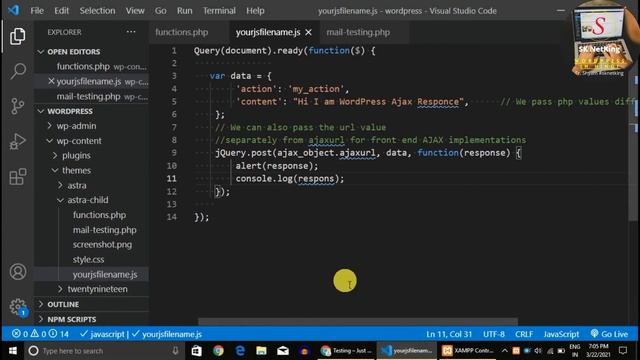Open the Terminal menu

[219, 11]
